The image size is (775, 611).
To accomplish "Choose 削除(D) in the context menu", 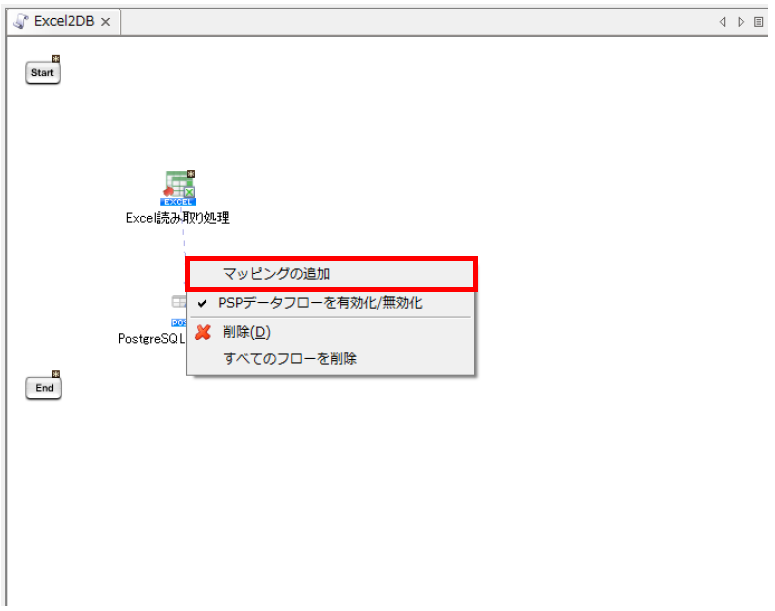I will click(x=246, y=332).
